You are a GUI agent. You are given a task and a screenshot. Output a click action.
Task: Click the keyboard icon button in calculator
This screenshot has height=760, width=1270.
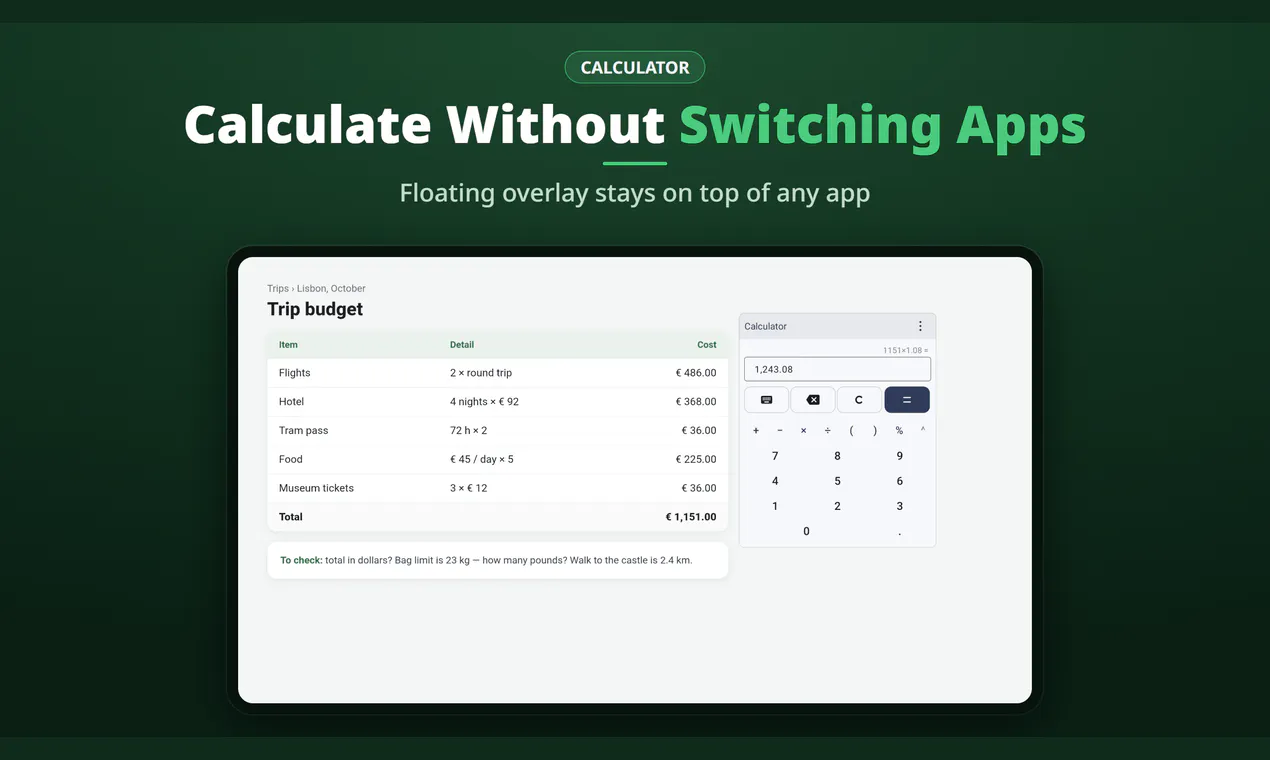(767, 400)
